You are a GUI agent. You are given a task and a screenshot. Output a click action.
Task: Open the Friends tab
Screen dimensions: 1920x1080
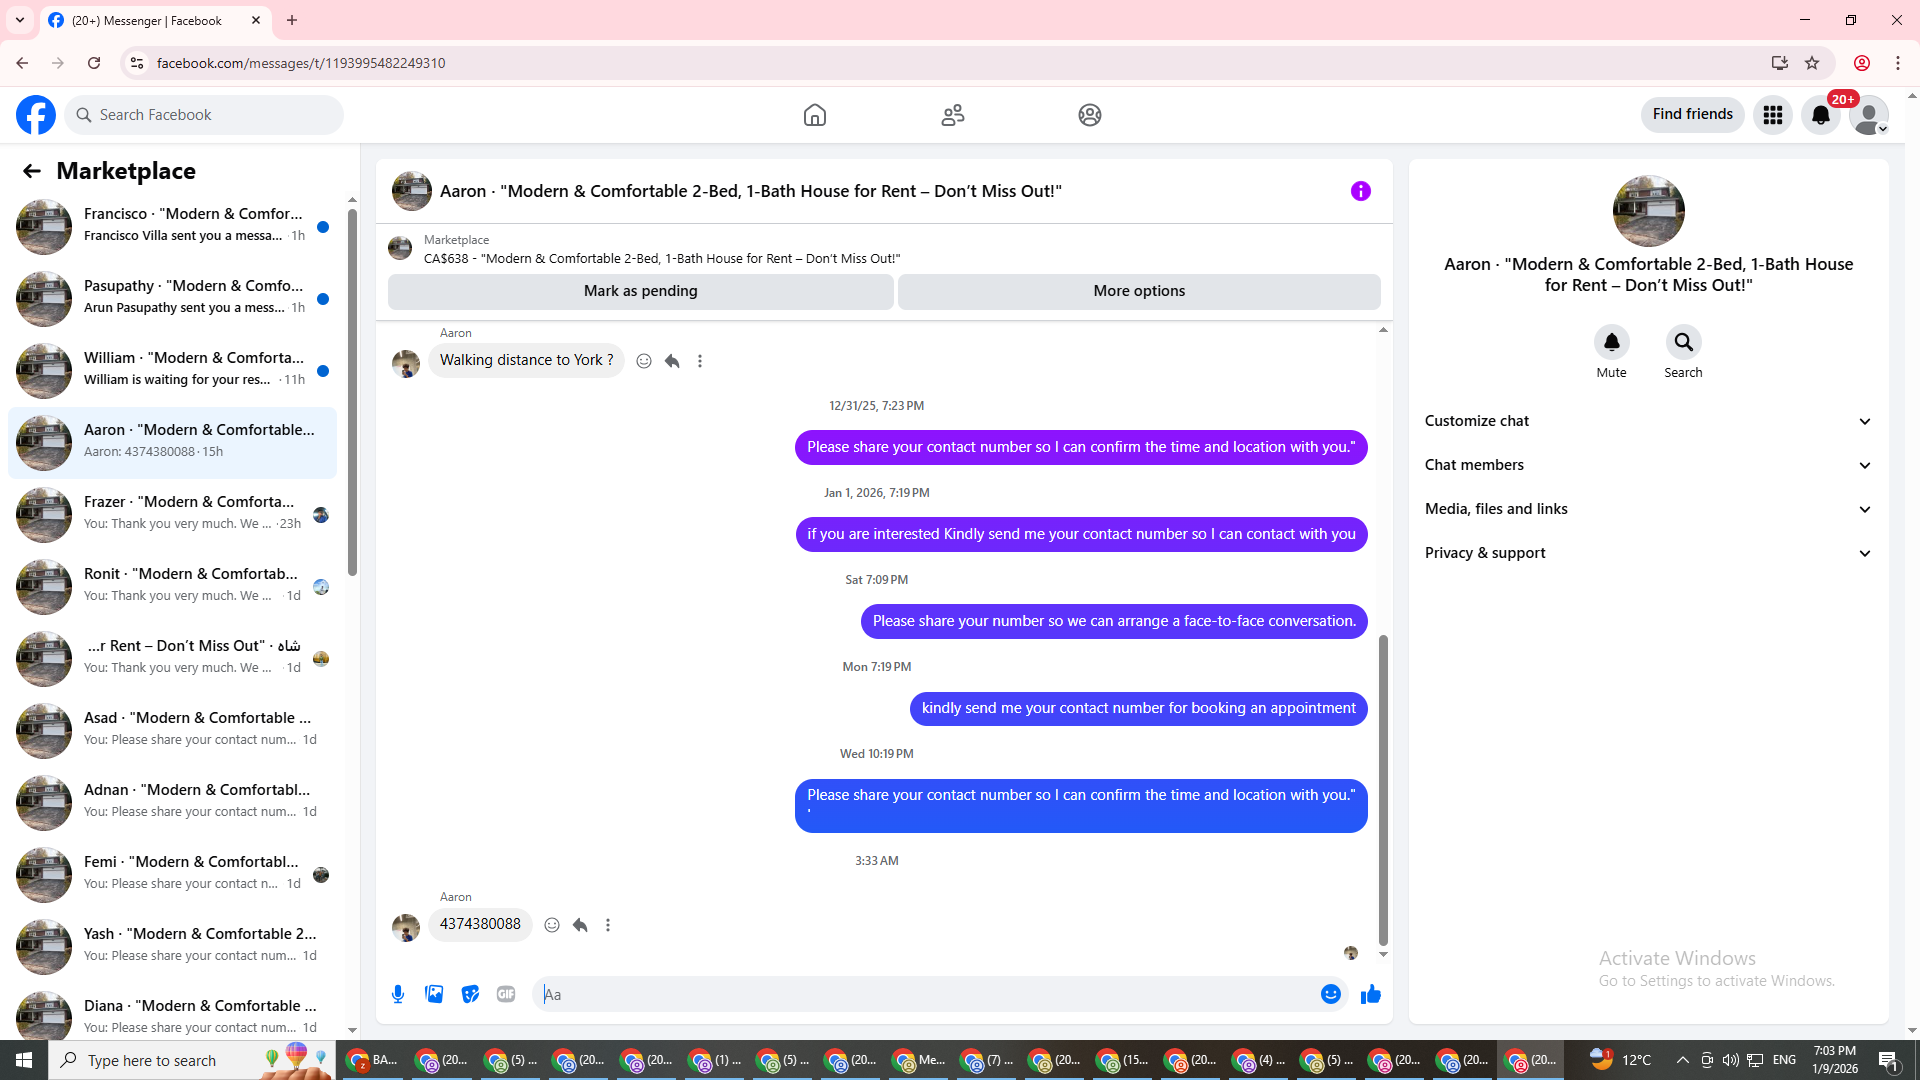952,115
